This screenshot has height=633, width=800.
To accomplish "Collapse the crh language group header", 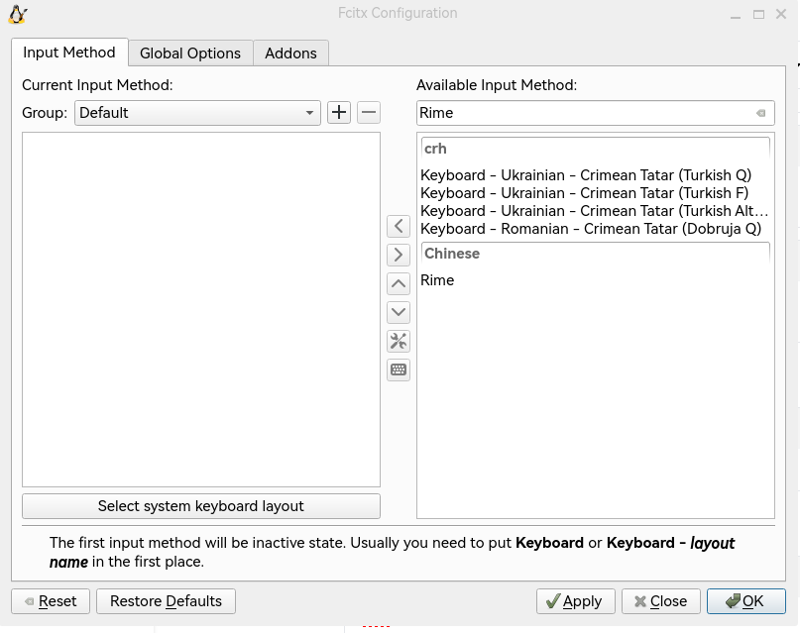I will point(595,149).
